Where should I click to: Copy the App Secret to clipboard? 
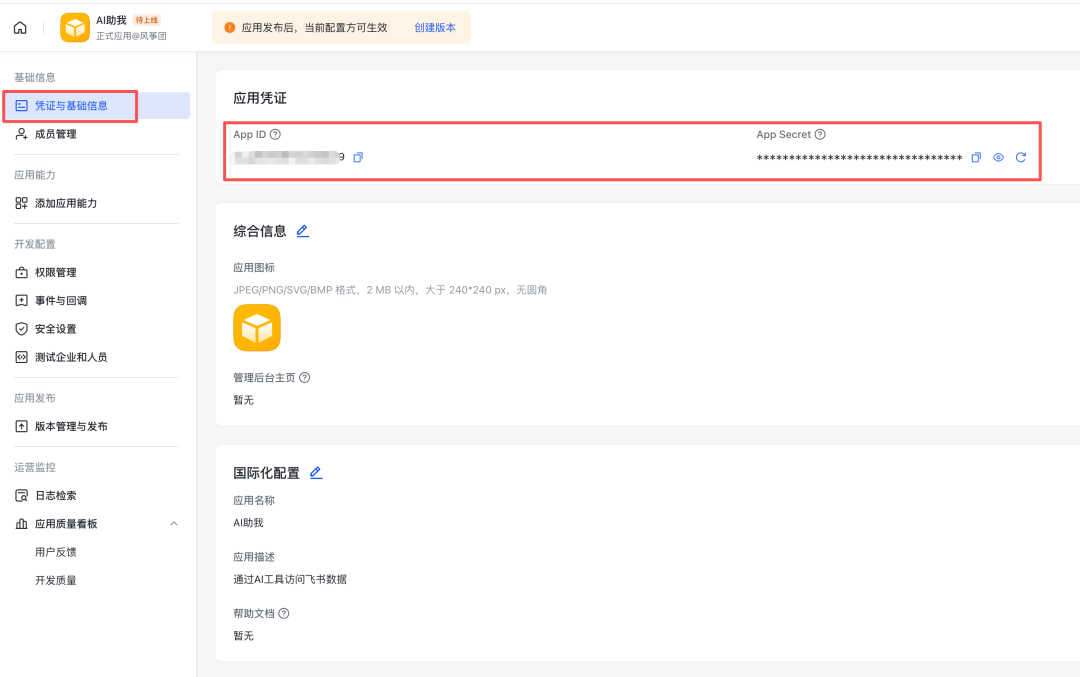976,157
